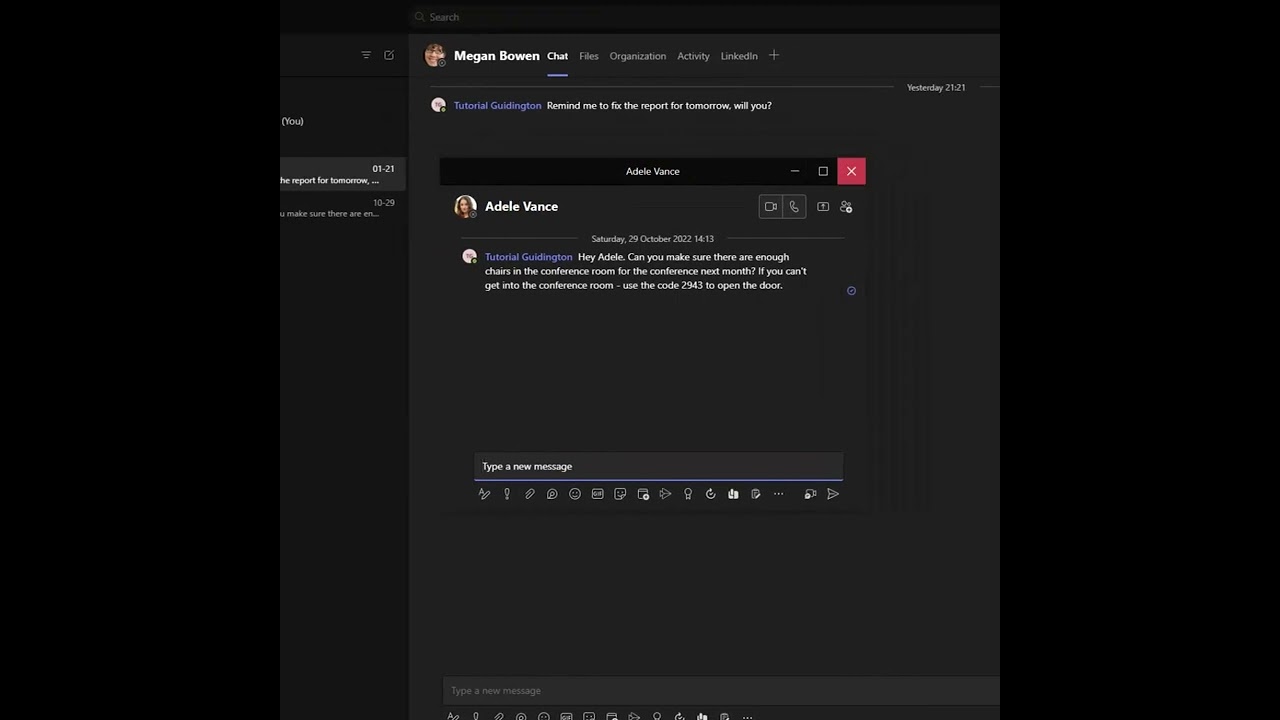Open the Praise badge icon

(688, 494)
